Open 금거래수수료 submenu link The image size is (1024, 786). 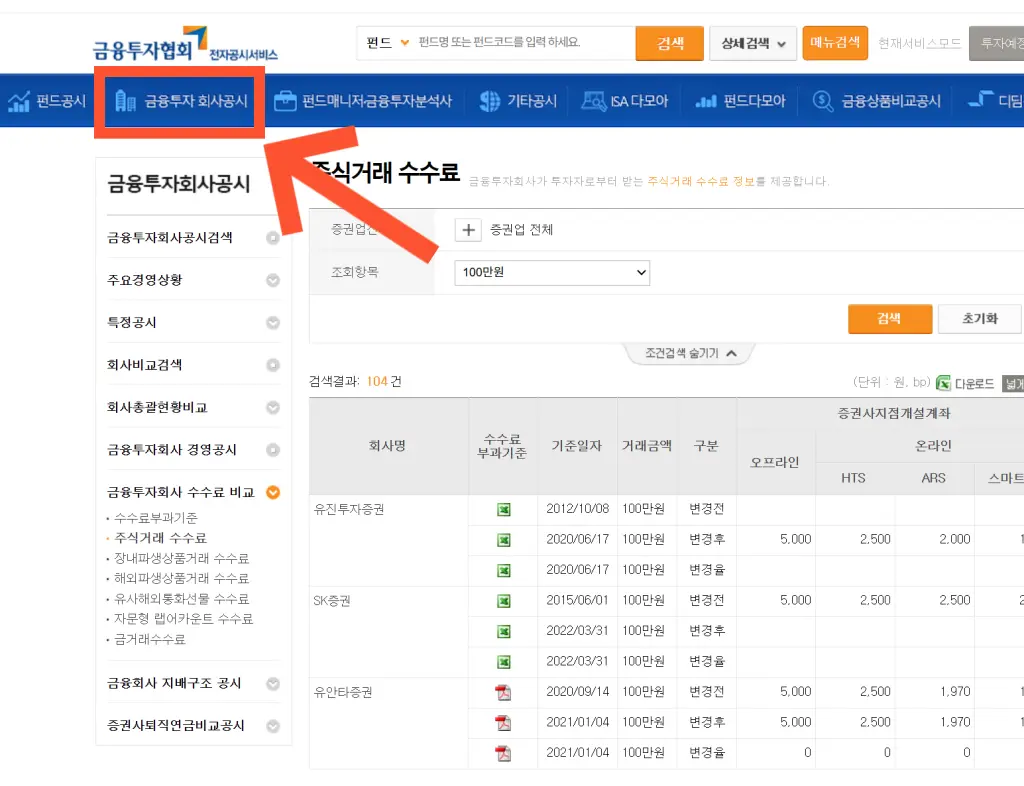click(150, 640)
